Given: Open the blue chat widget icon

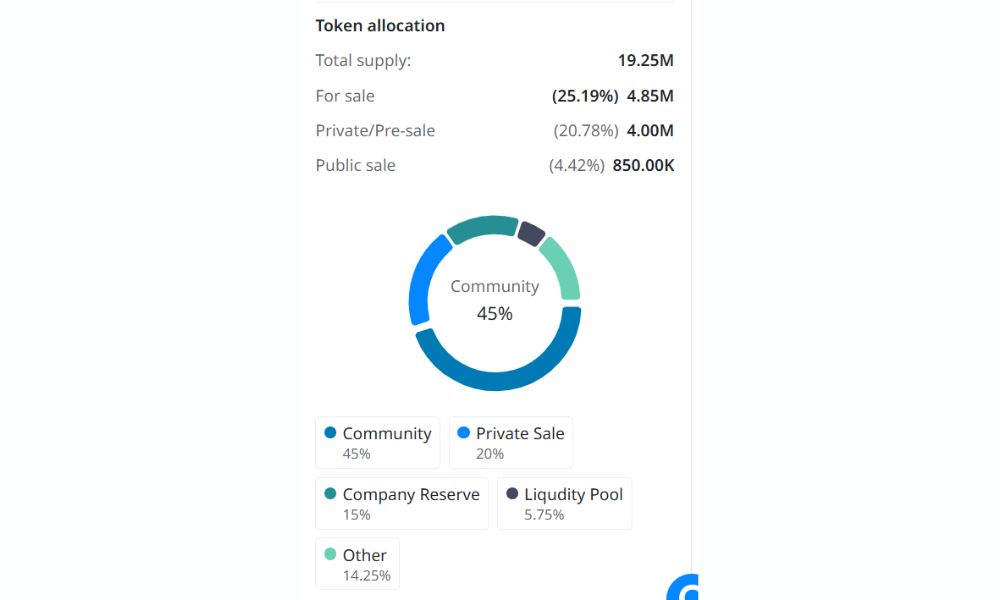Looking at the screenshot, I should pyautogui.click(x=686, y=588).
